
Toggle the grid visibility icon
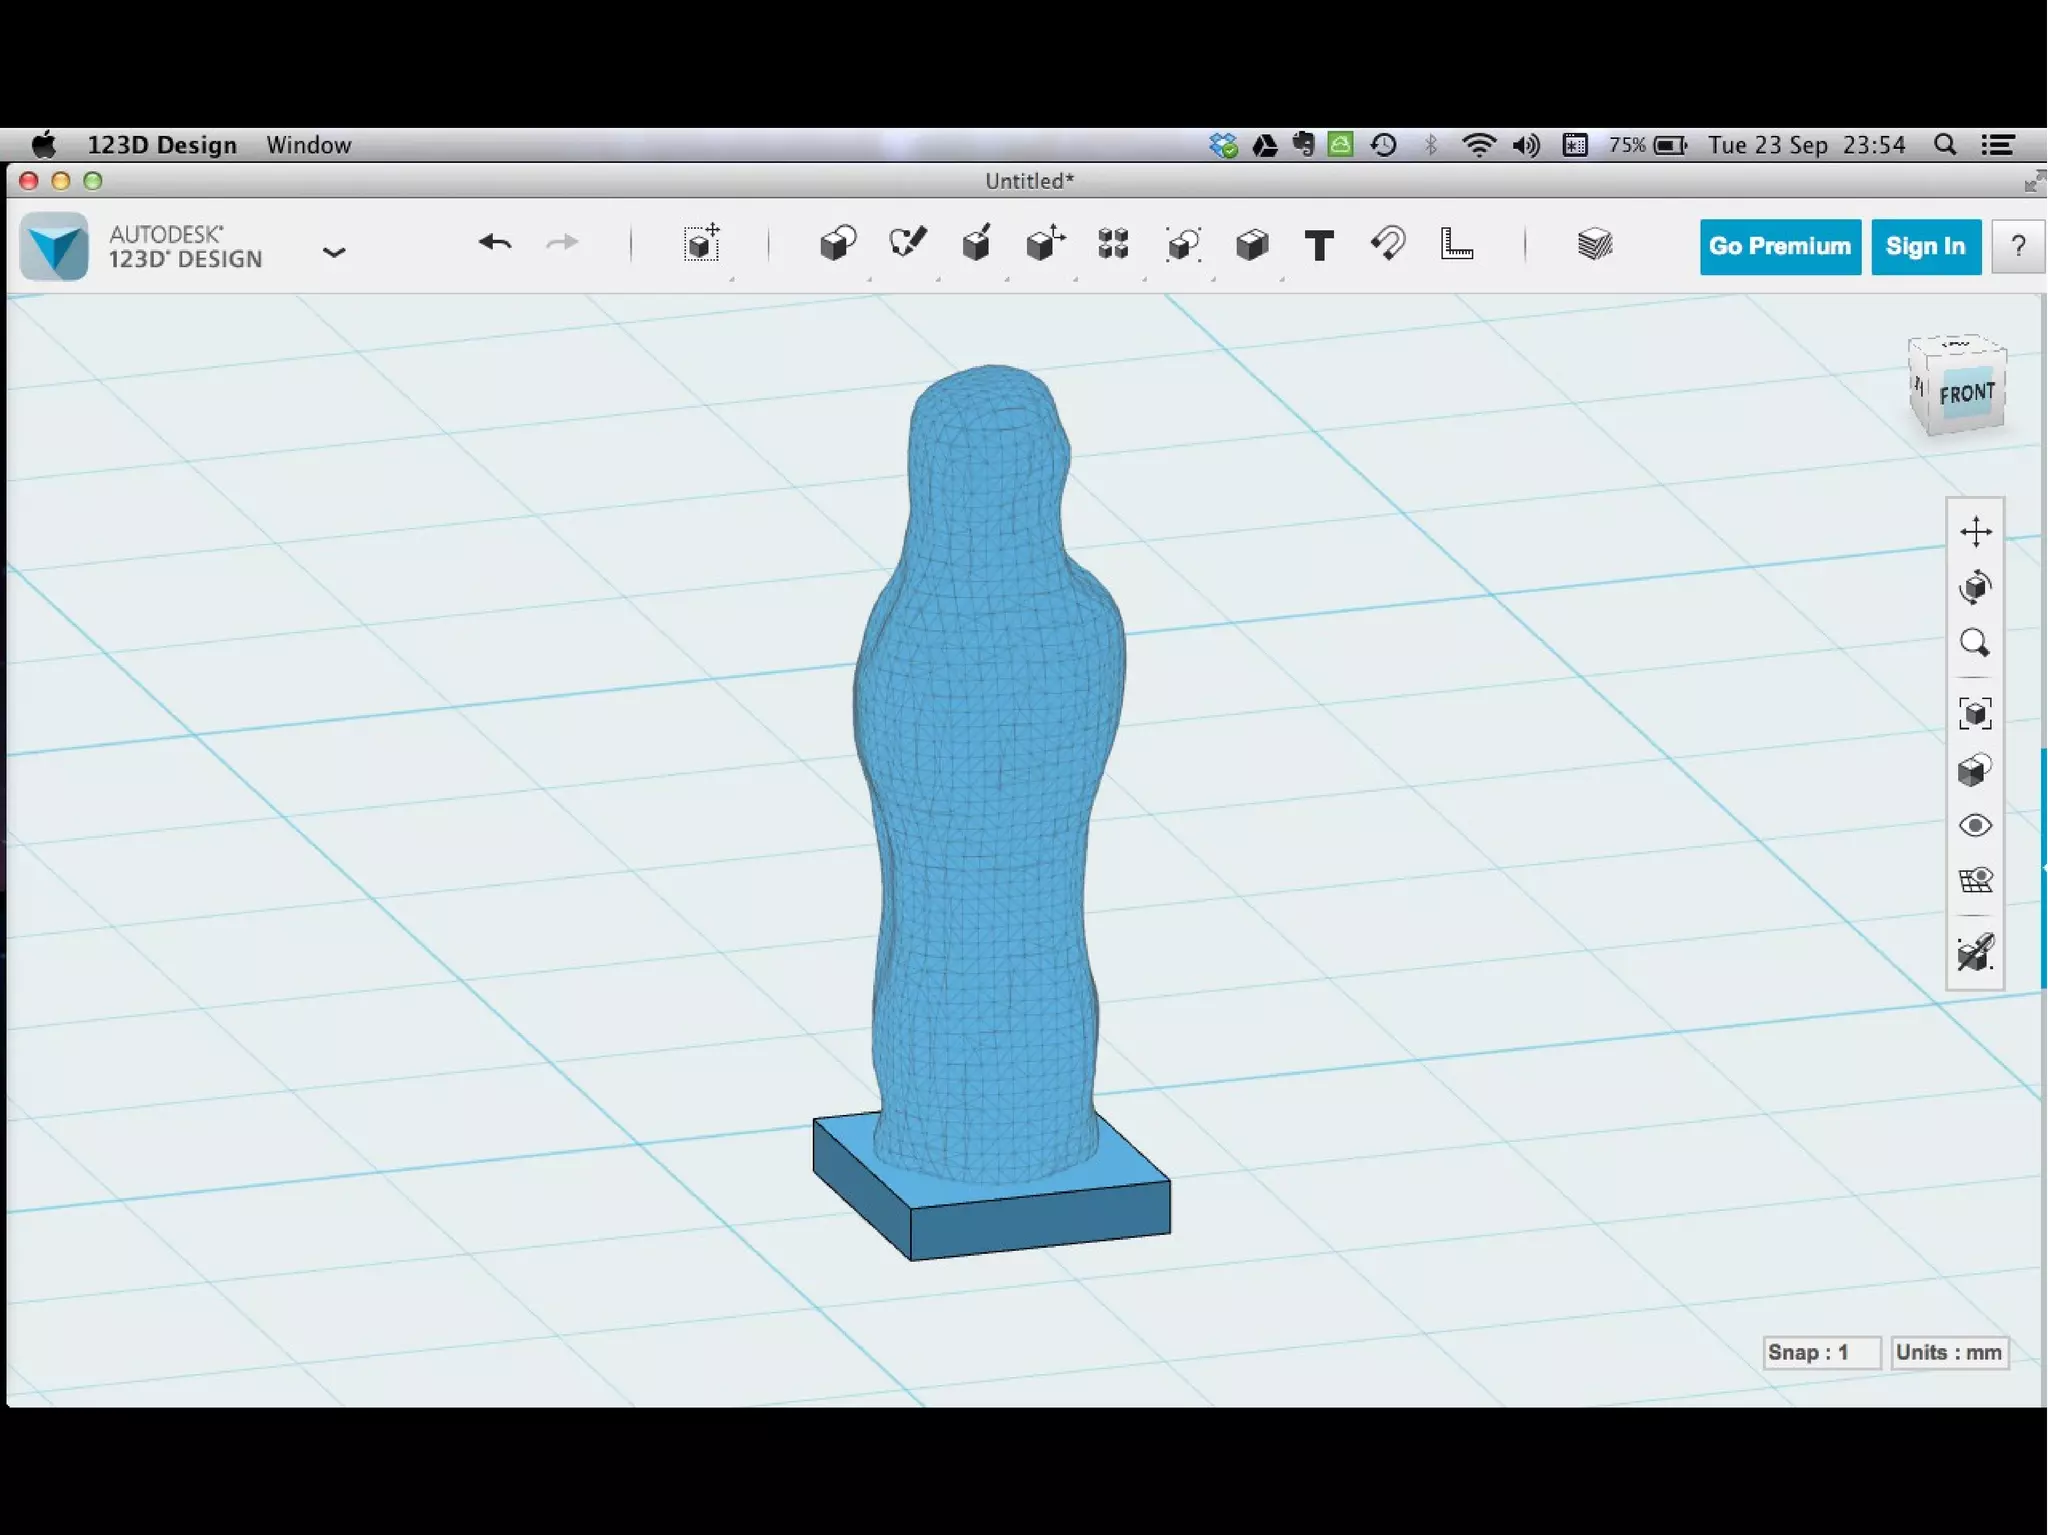(1975, 881)
